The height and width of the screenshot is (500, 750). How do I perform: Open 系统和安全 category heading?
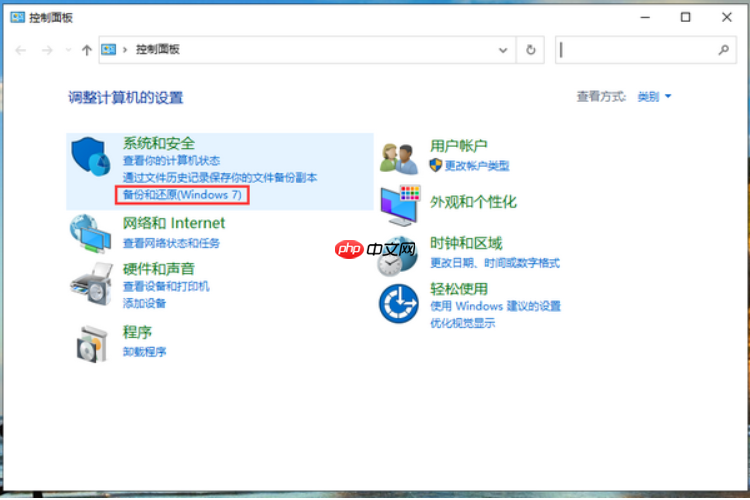point(159,143)
